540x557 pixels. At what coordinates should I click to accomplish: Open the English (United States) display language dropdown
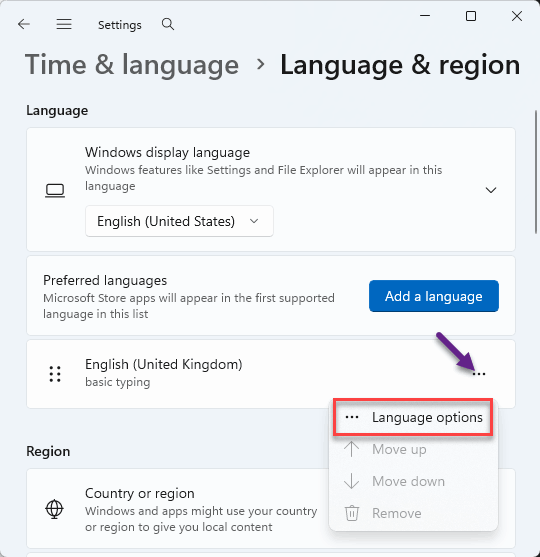tap(179, 221)
